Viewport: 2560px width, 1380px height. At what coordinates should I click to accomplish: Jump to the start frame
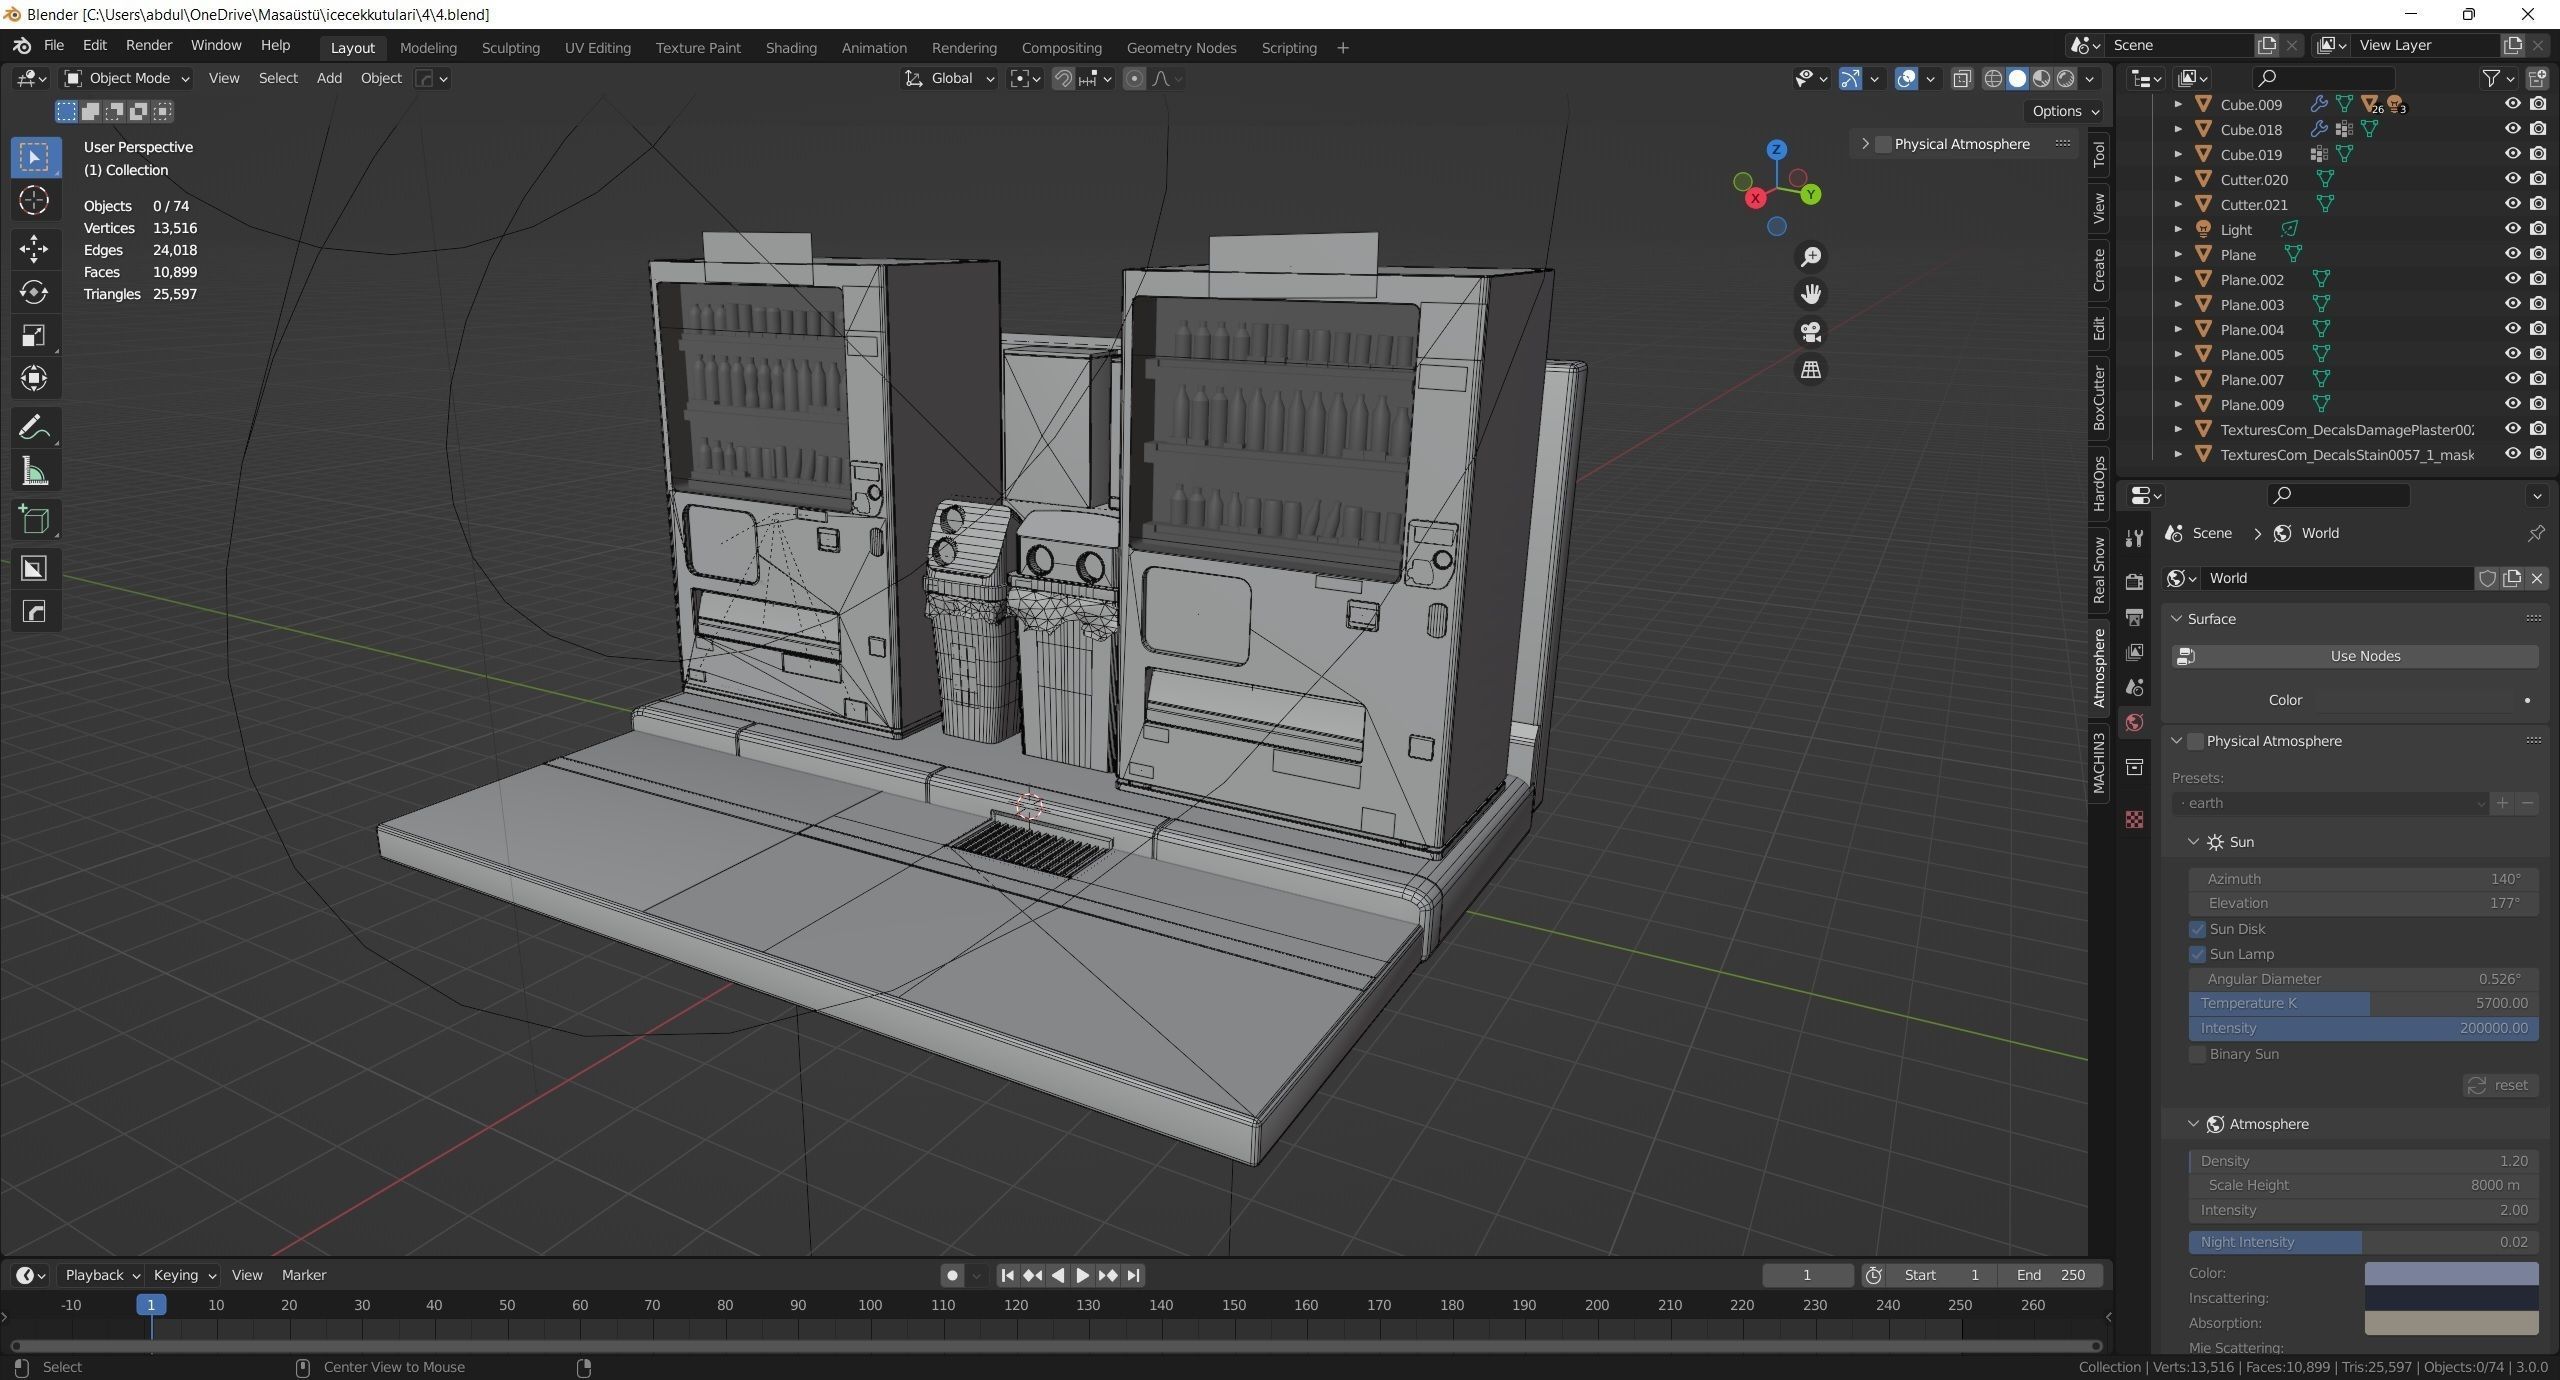pyautogui.click(x=1007, y=1275)
